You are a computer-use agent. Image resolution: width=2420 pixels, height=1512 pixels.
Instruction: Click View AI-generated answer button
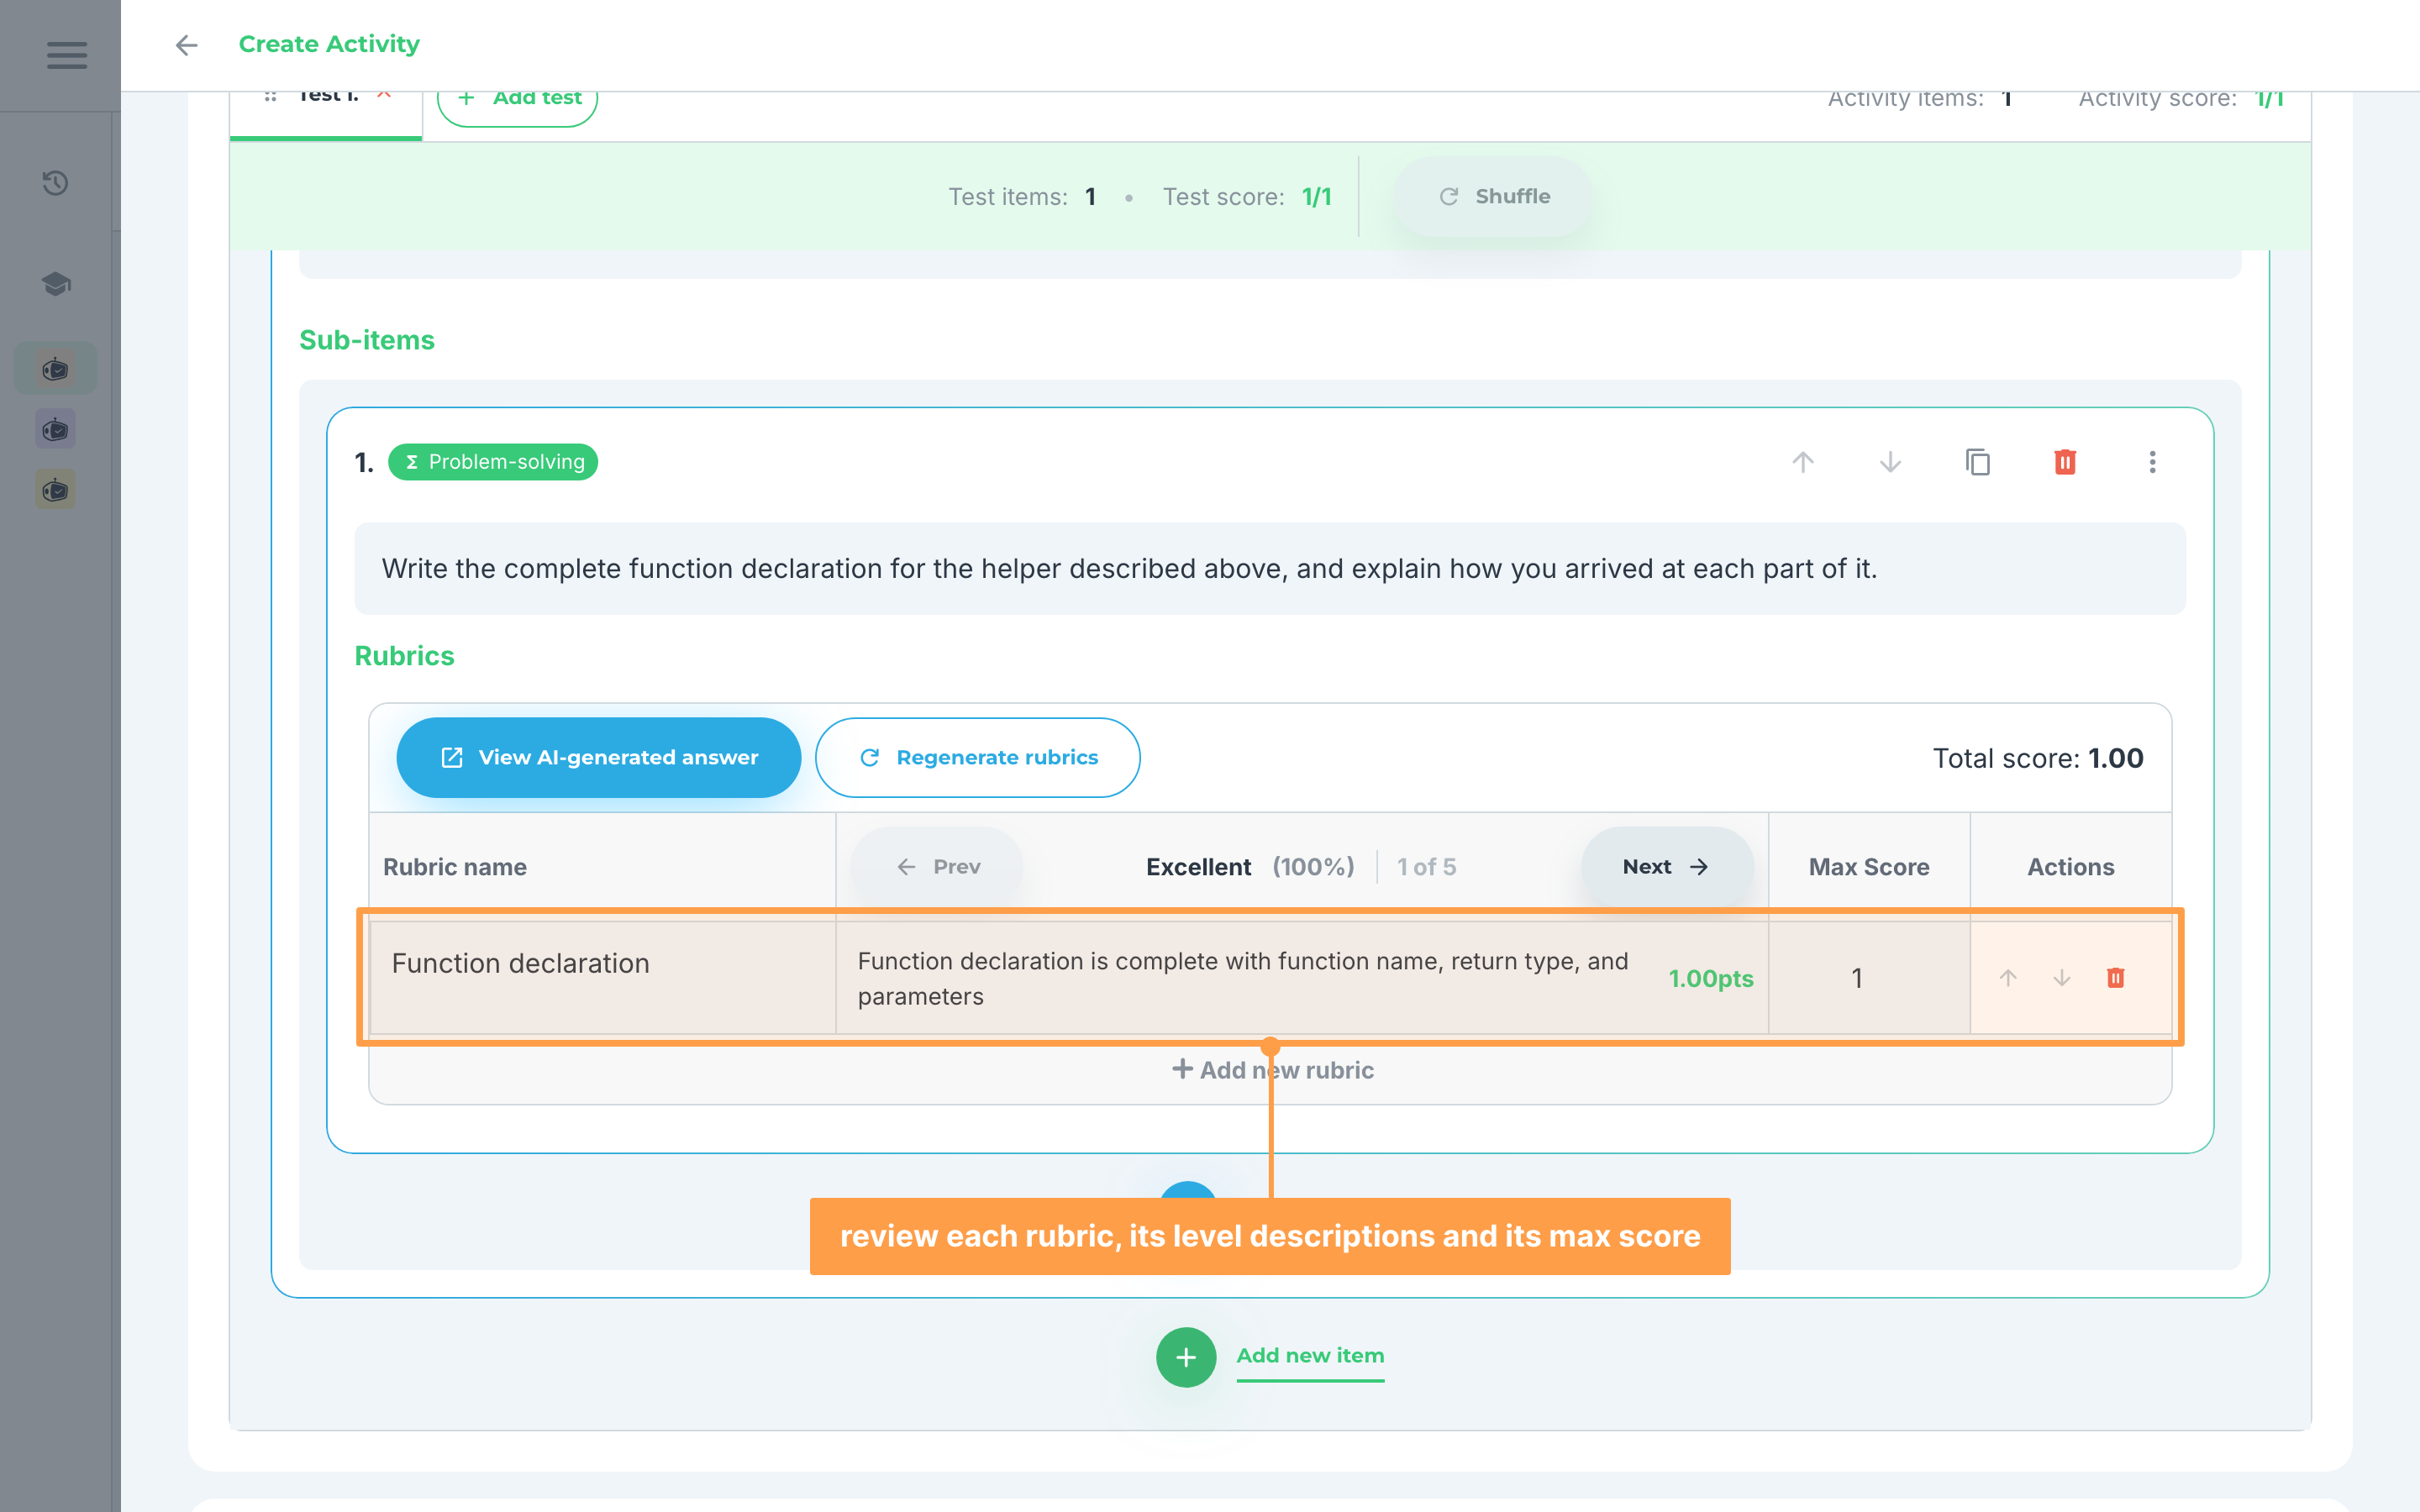pos(598,758)
